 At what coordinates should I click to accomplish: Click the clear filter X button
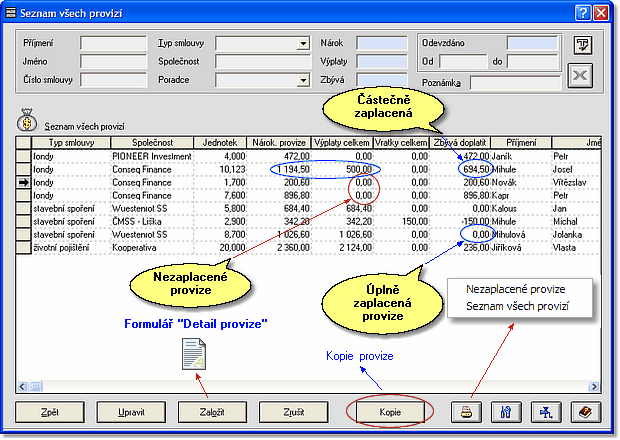coord(583,77)
